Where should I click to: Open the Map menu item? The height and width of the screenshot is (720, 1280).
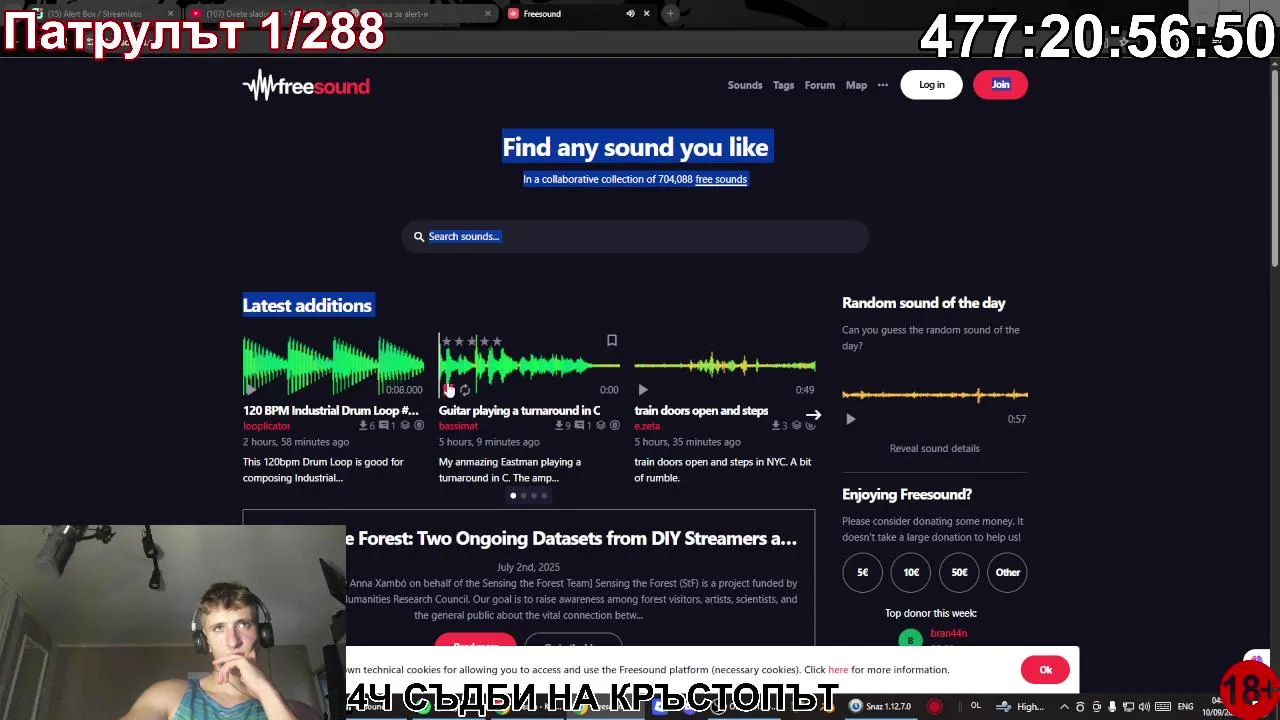click(856, 85)
